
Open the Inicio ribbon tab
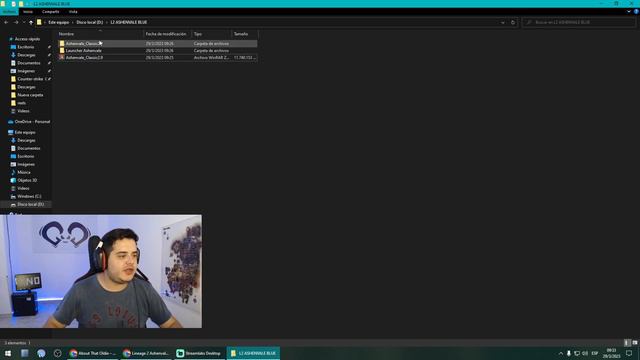pyautogui.click(x=28, y=12)
